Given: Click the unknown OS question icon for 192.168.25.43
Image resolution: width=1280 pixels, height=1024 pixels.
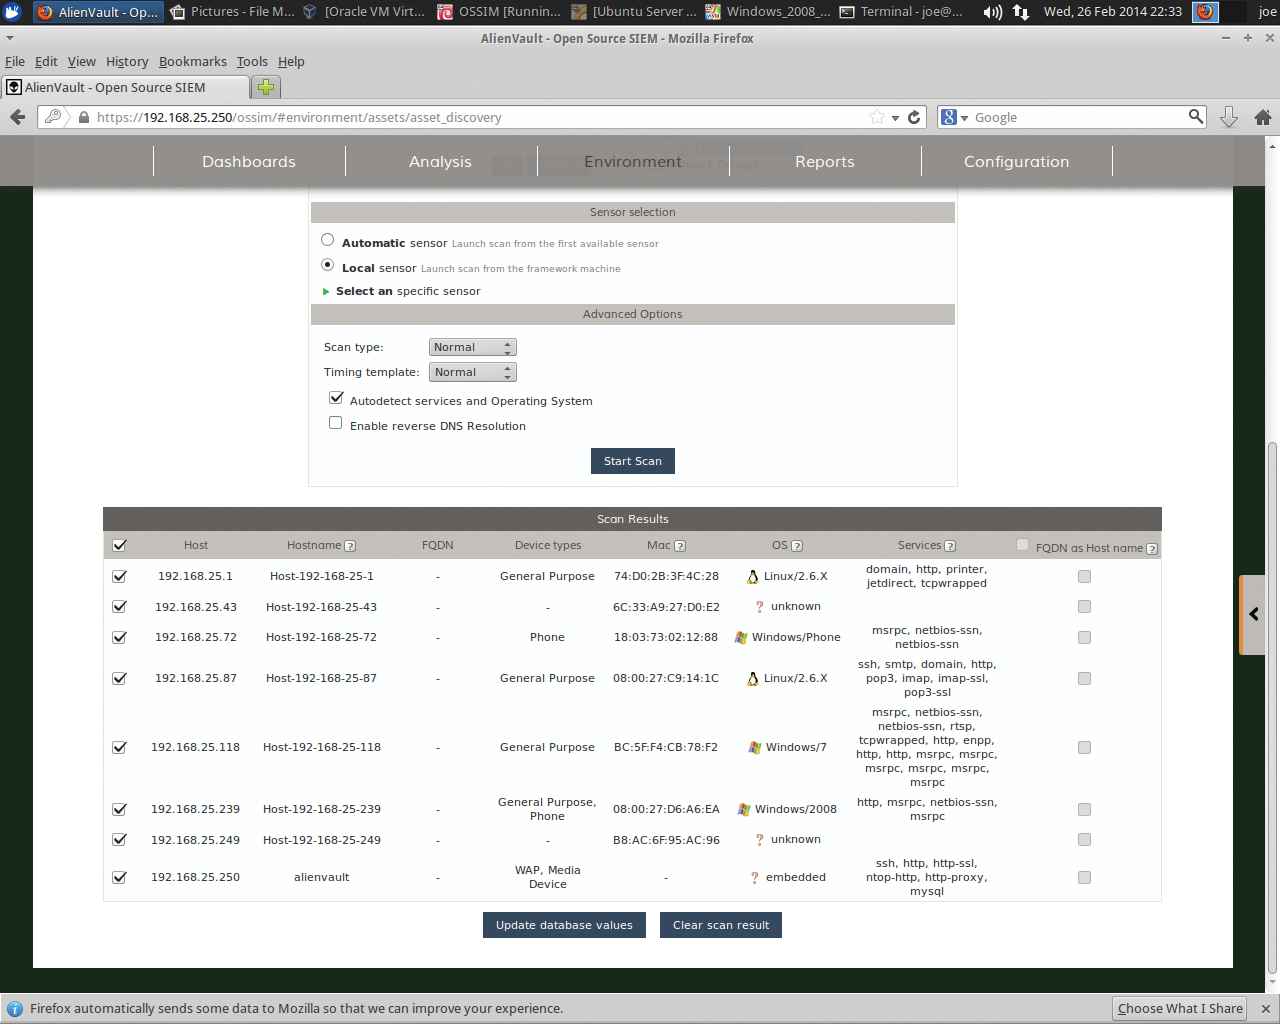Looking at the screenshot, I should tap(760, 607).
